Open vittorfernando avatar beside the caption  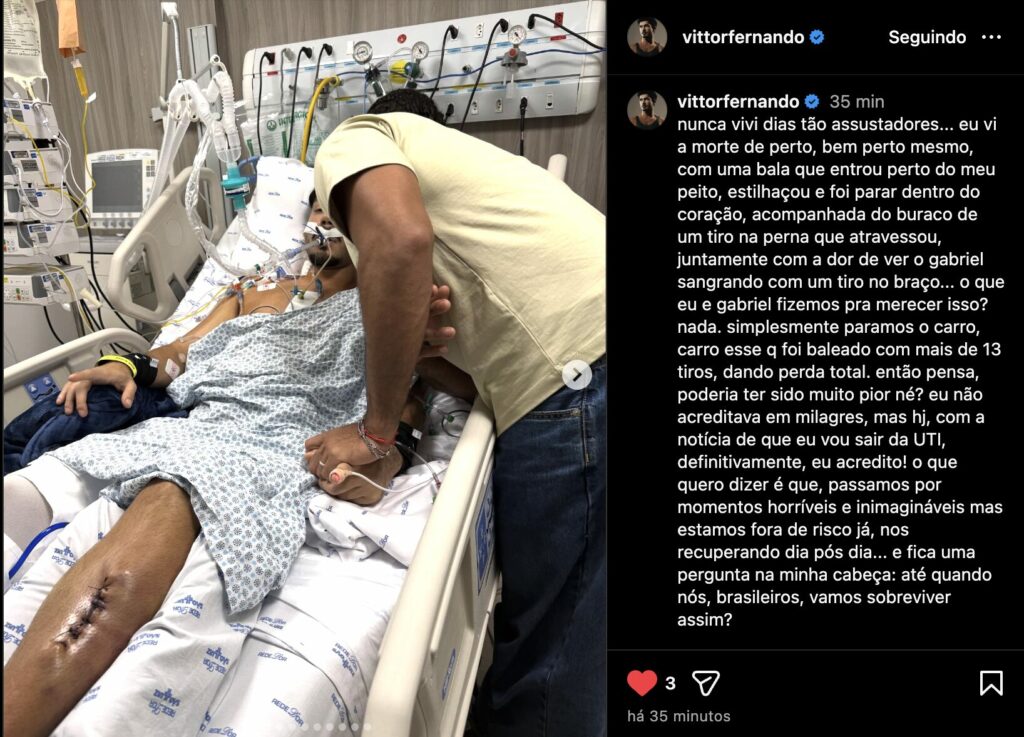(x=647, y=110)
